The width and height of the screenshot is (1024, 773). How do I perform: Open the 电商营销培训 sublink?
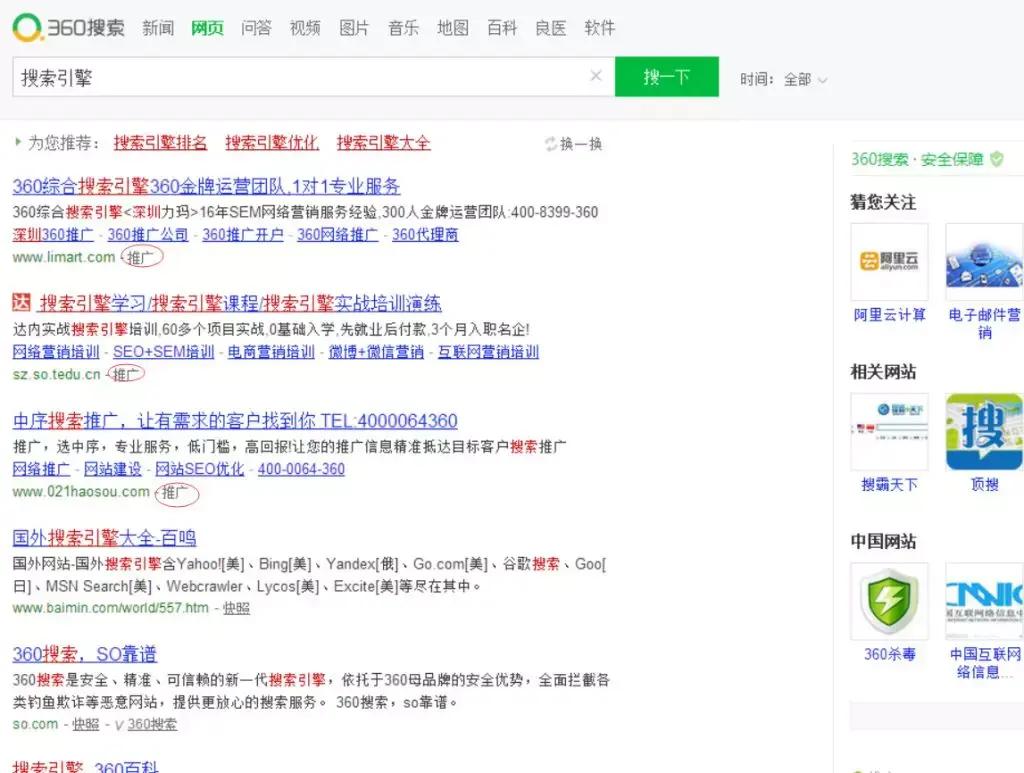pos(271,352)
